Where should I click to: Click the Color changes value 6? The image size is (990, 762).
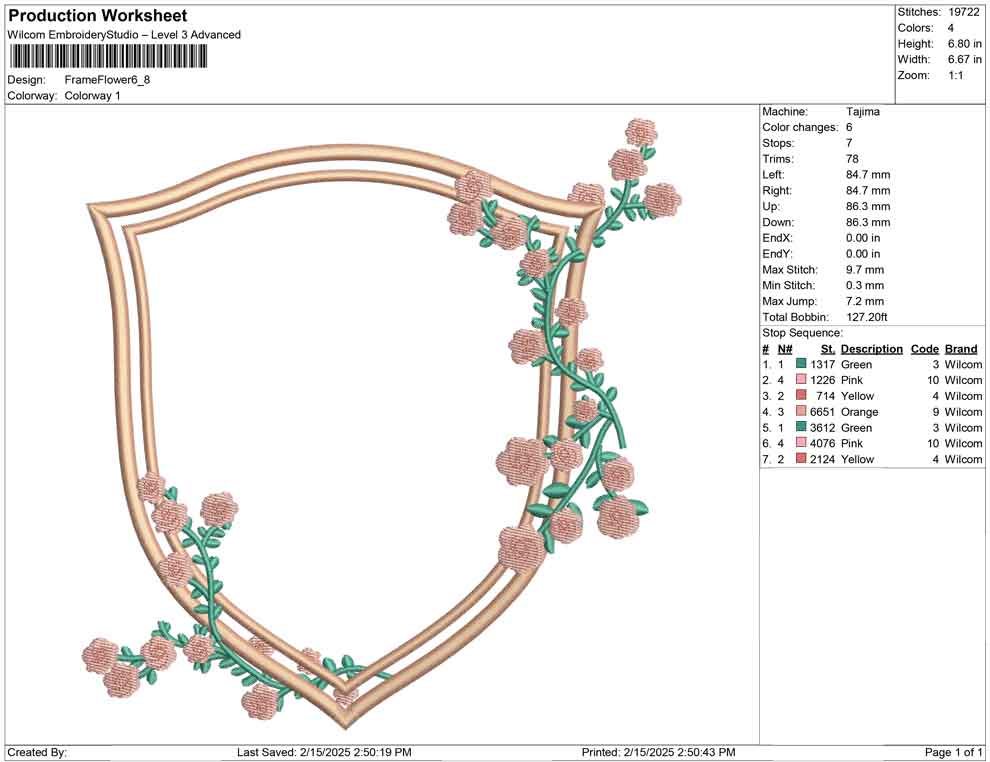(849, 127)
